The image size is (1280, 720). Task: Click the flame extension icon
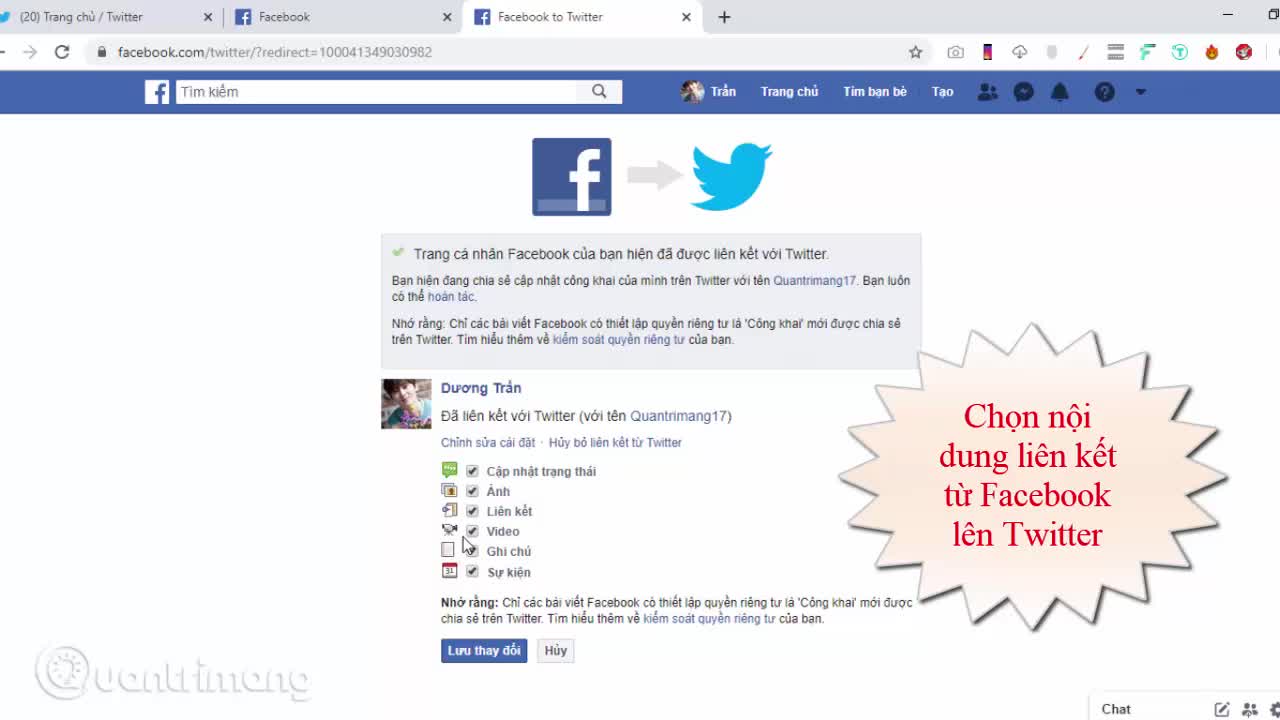pyautogui.click(x=1212, y=52)
